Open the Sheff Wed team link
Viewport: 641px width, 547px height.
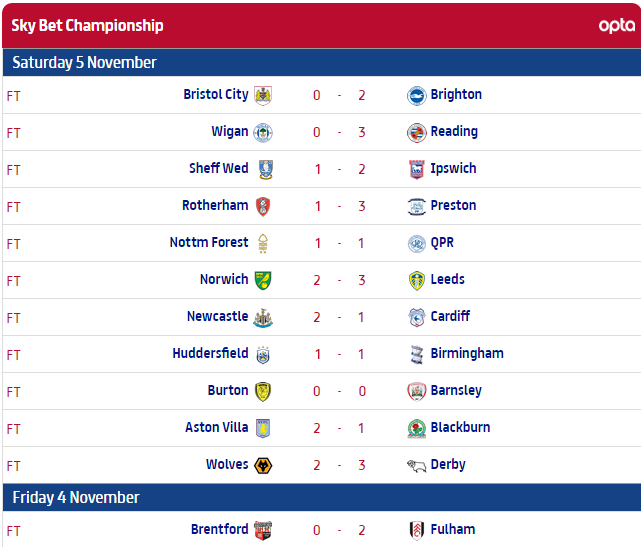(x=219, y=169)
